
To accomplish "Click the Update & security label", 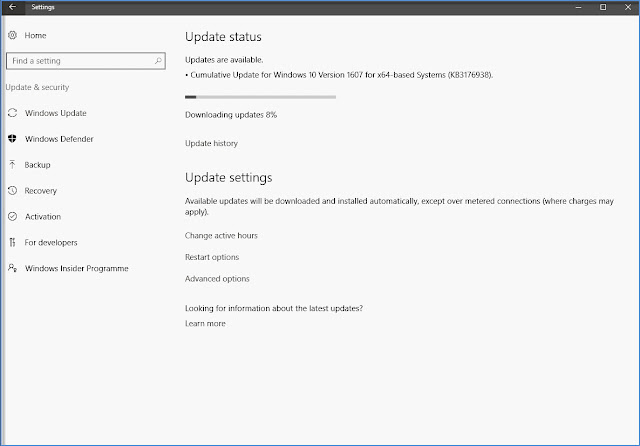I will point(38,87).
